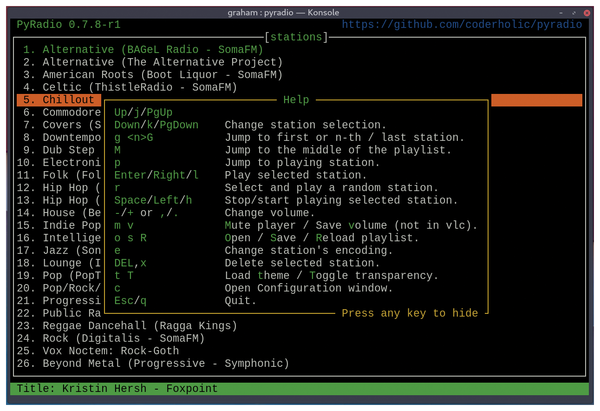Click the highlighted station 5 Chillout
Image resolution: width=600 pixels, height=411 pixels.
[x=59, y=100]
